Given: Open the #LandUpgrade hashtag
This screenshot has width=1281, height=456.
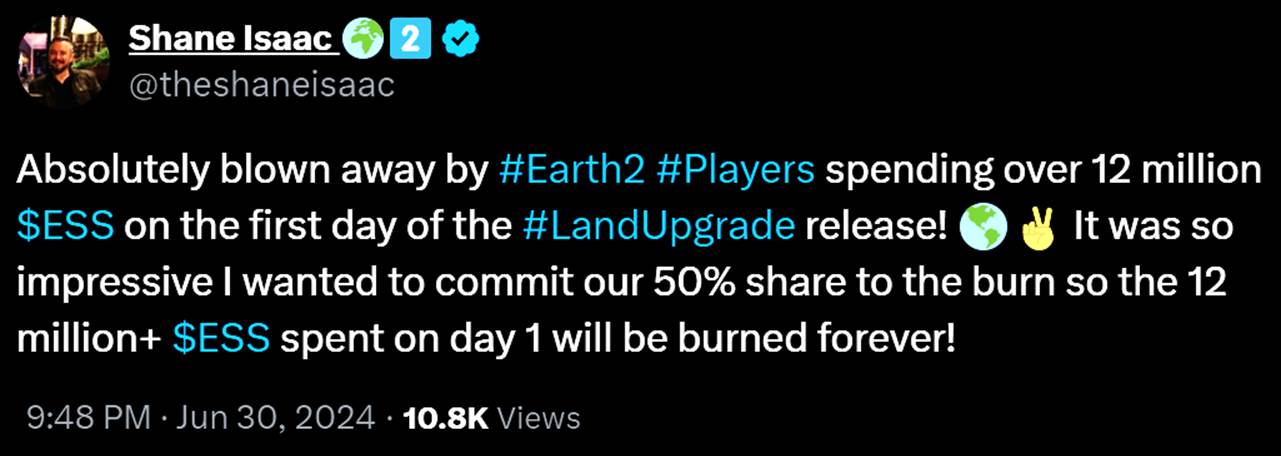Looking at the screenshot, I should [x=658, y=227].
